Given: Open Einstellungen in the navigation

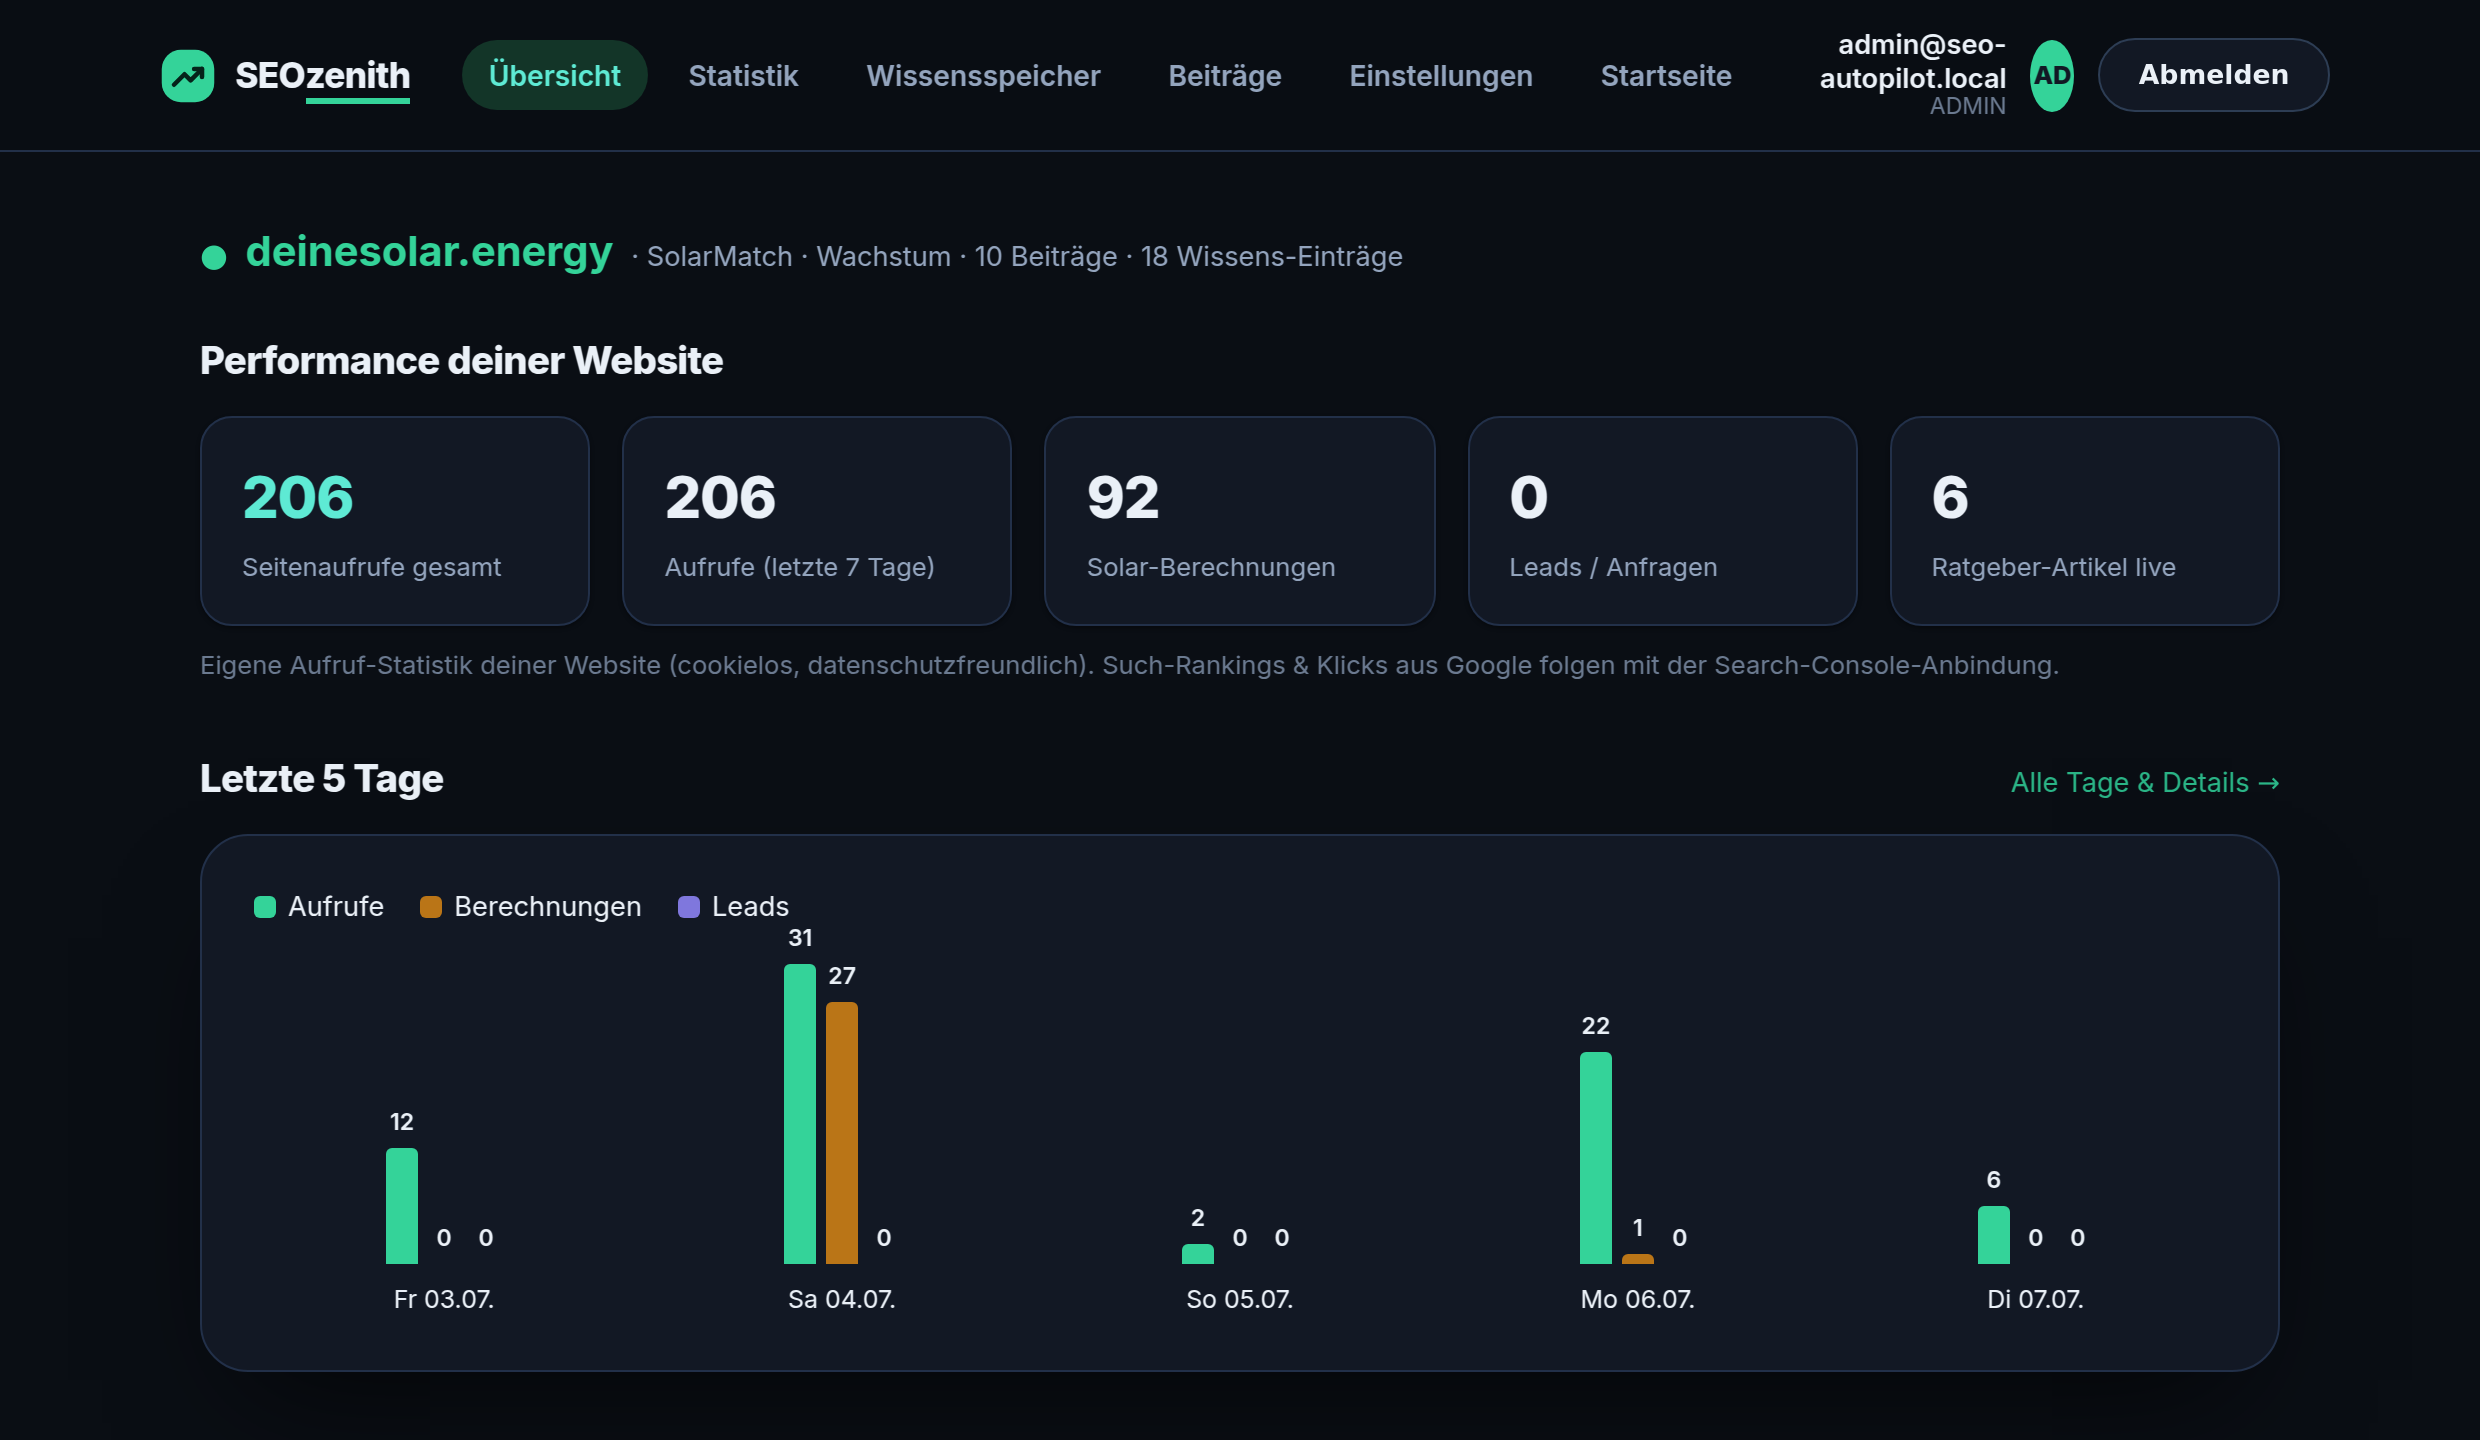Looking at the screenshot, I should click(x=1440, y=76).
